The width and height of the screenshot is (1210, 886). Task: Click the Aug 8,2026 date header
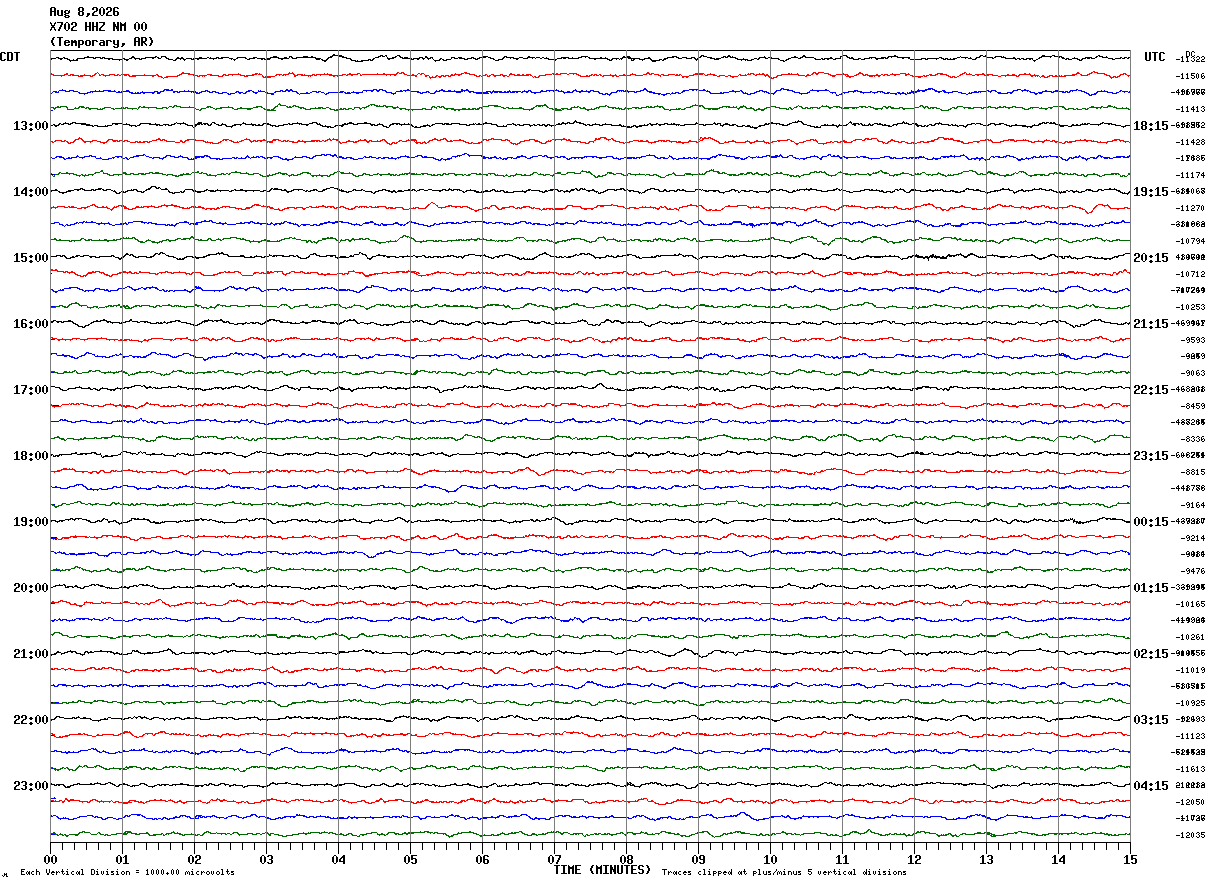coord(84,12)
